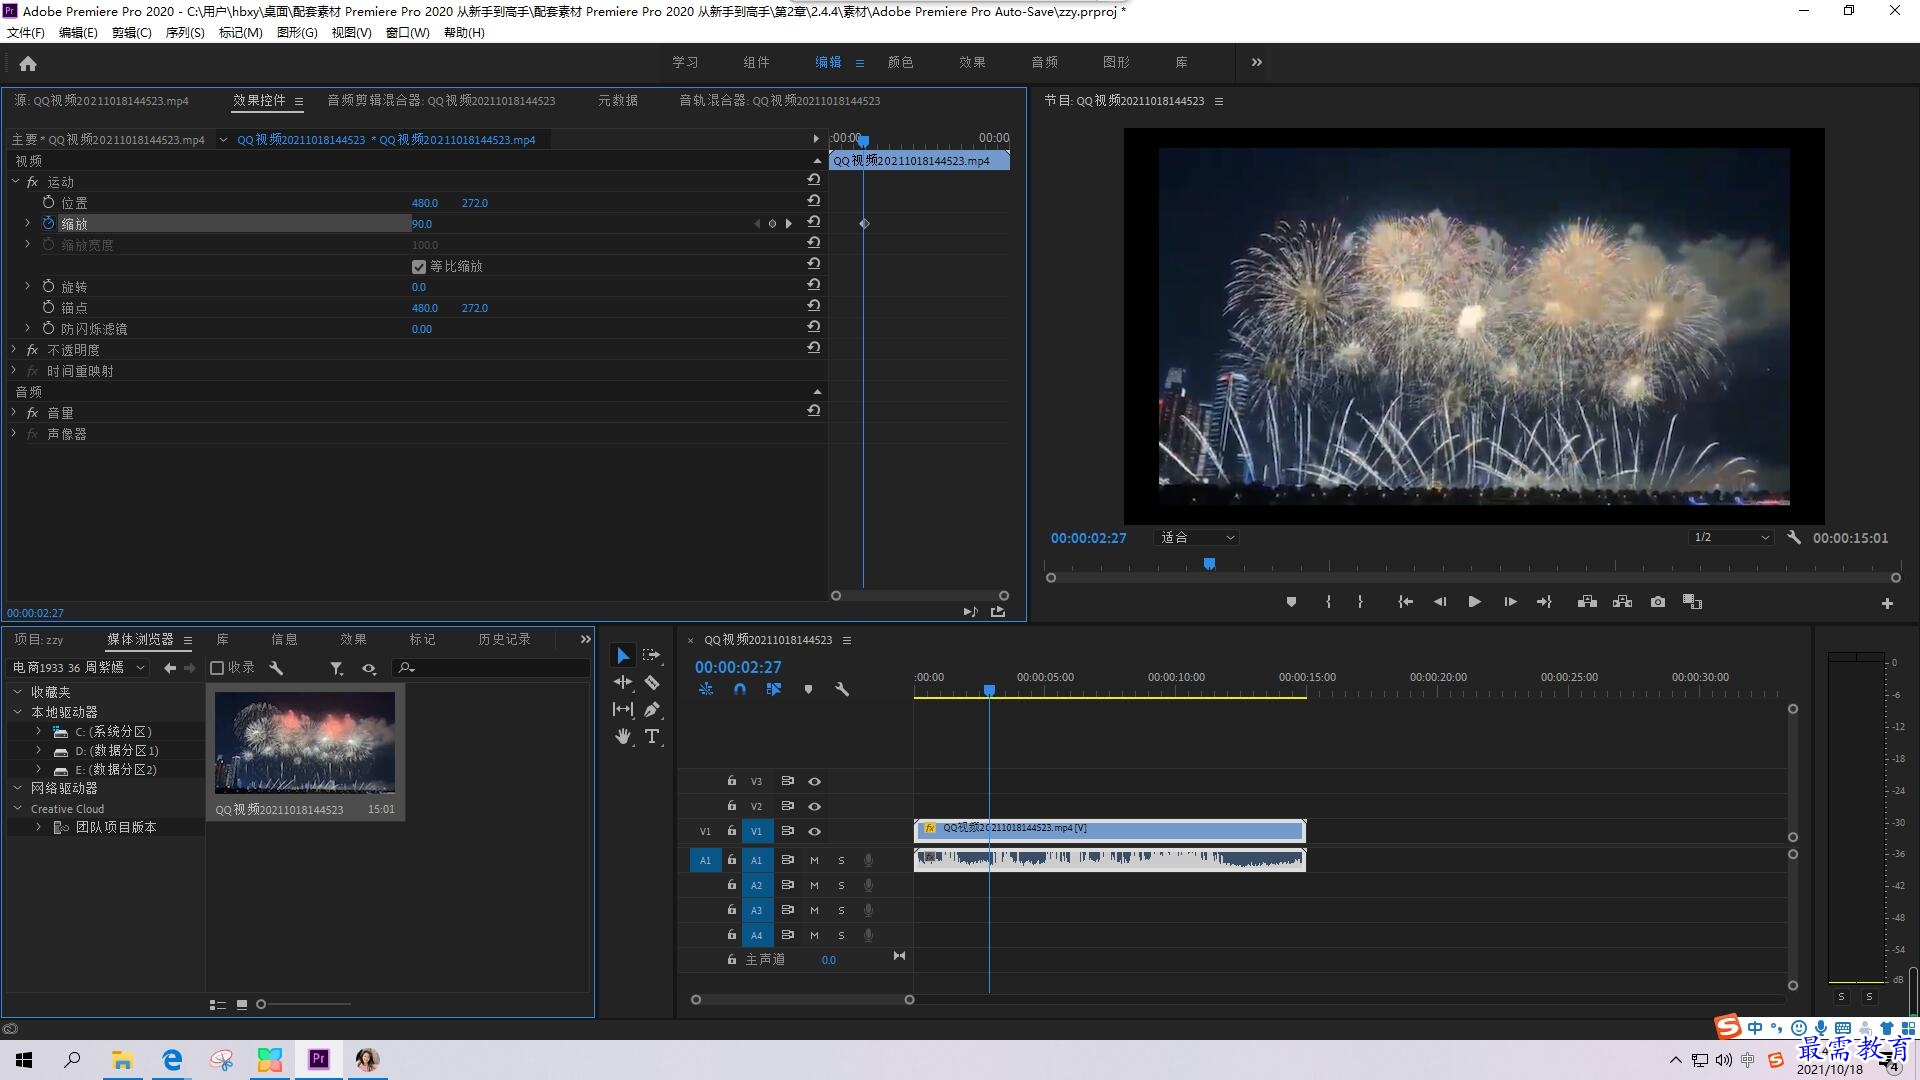Go to In point in program monitor
This screenshot has height=1080, width=1920.
pyautogui.click(x=1405, y=602)
